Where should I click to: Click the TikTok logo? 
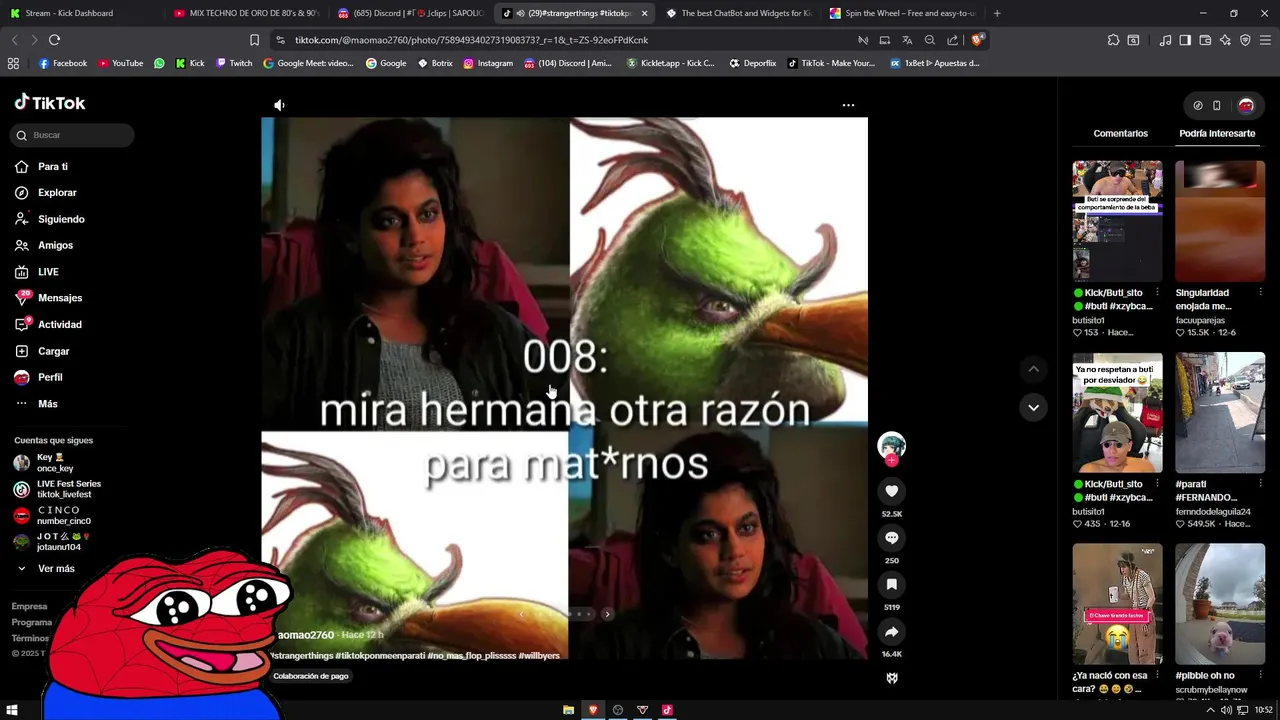coord(50,103)
